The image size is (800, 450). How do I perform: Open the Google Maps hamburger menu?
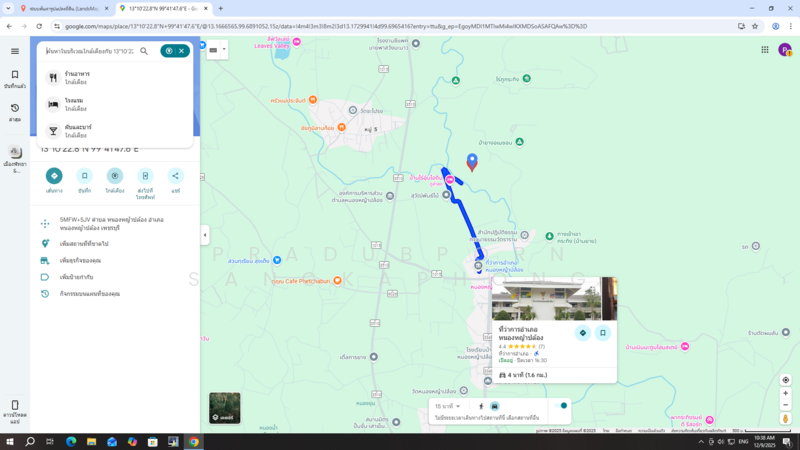pyautogui.click(x=15, y=51)
